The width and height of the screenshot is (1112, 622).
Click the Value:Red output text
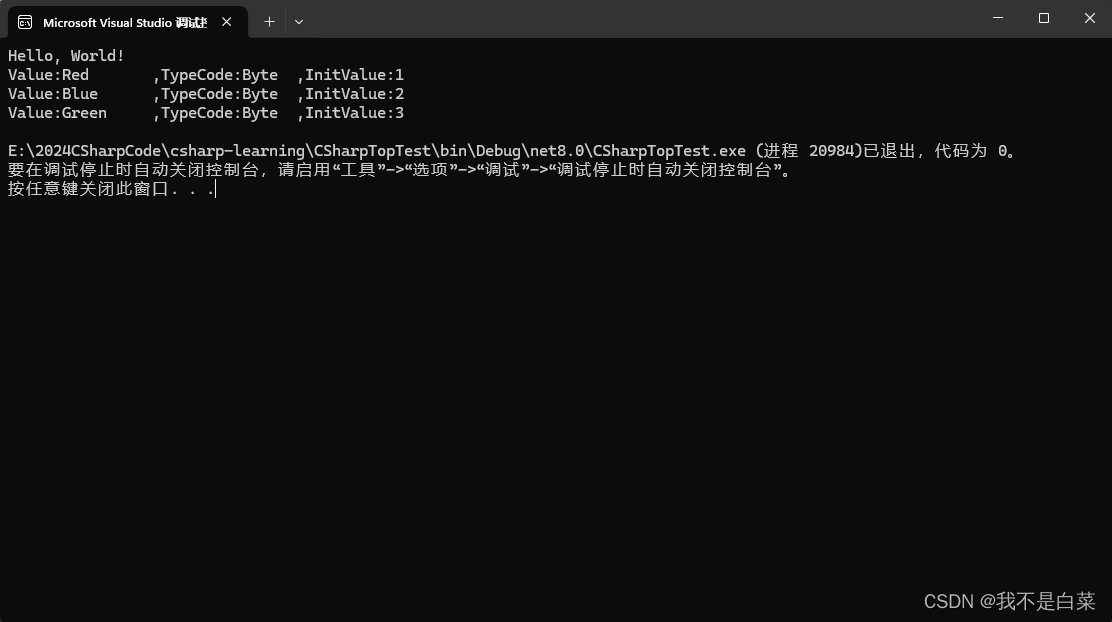(x=48, y=74)
